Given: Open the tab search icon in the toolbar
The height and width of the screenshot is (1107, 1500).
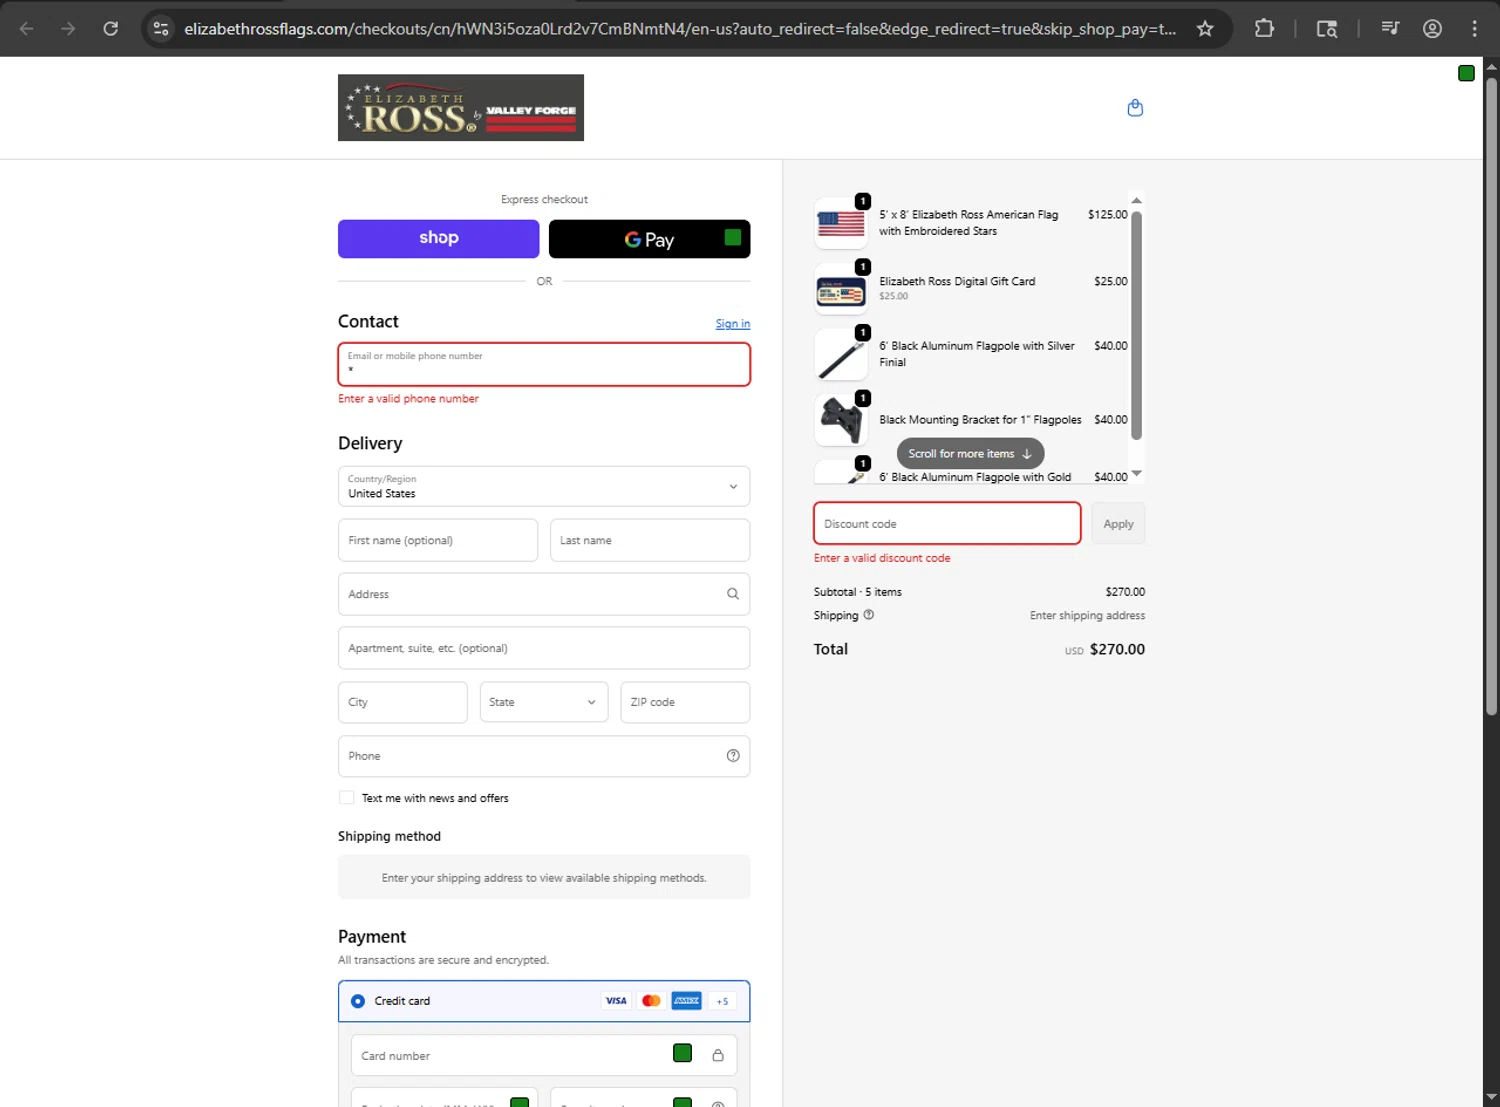Looking at the screenshot, I should [1327, 28].
